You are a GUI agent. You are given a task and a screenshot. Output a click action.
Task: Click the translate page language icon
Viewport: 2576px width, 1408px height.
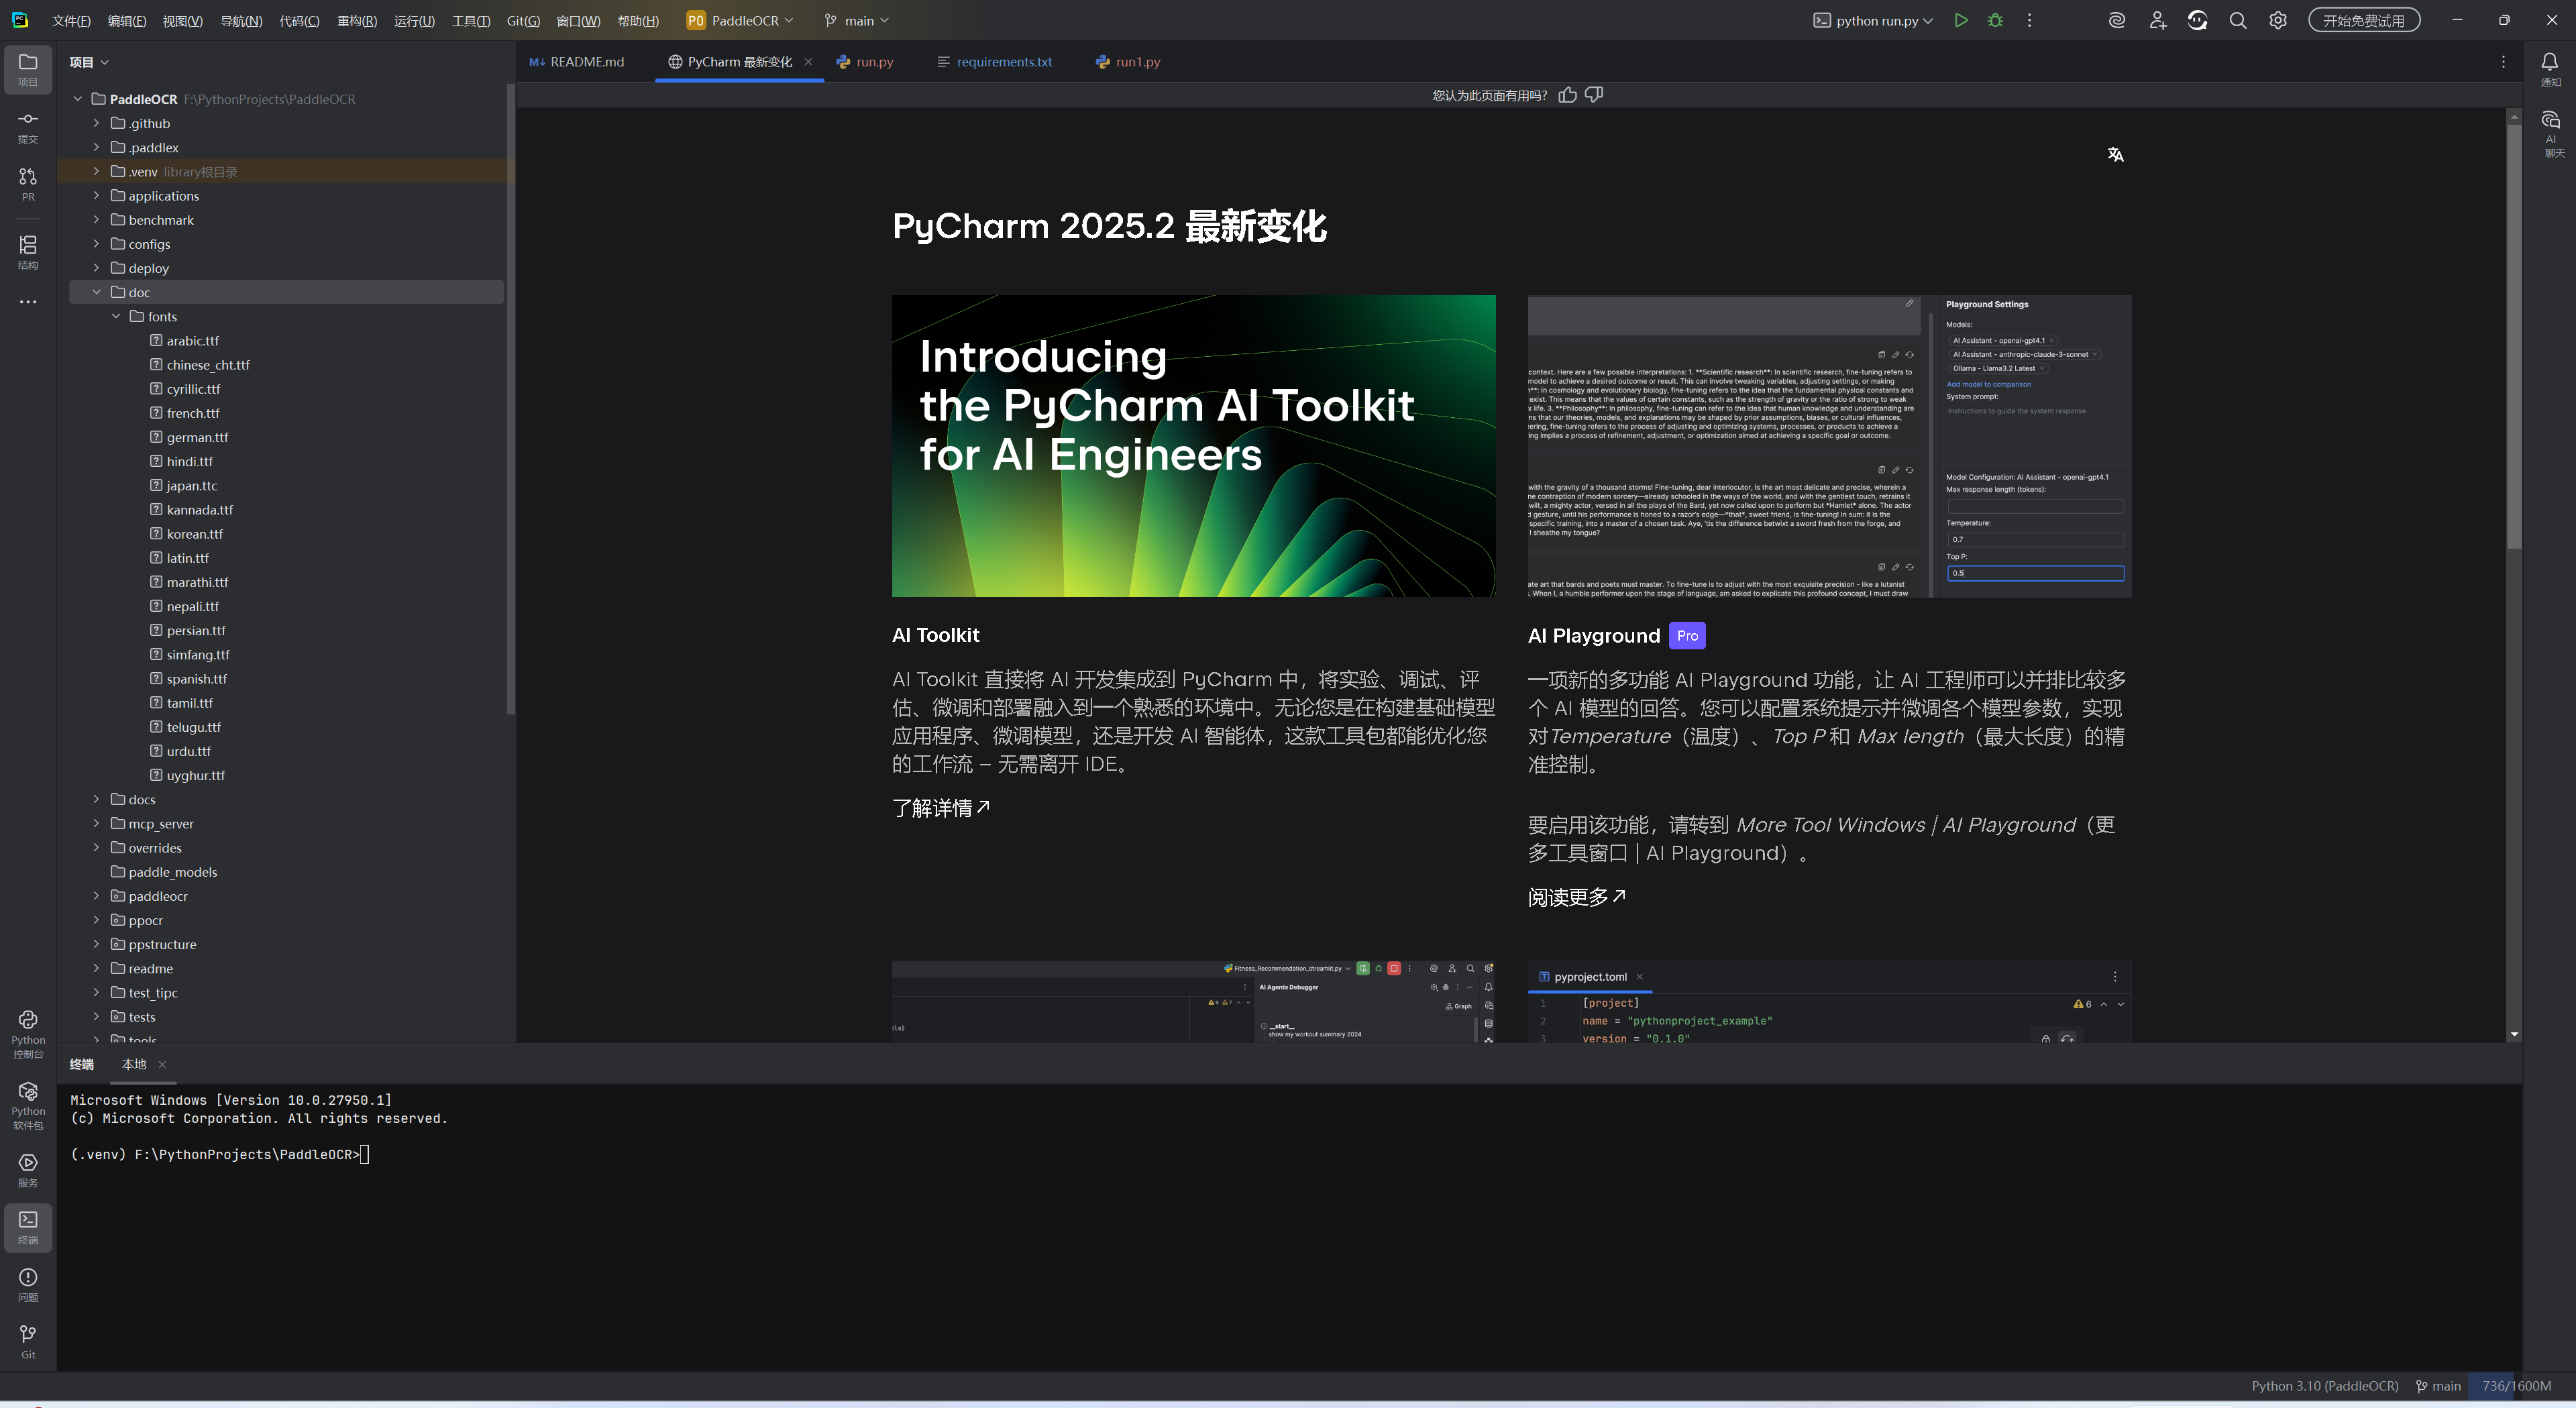(x=2115, y=154)
